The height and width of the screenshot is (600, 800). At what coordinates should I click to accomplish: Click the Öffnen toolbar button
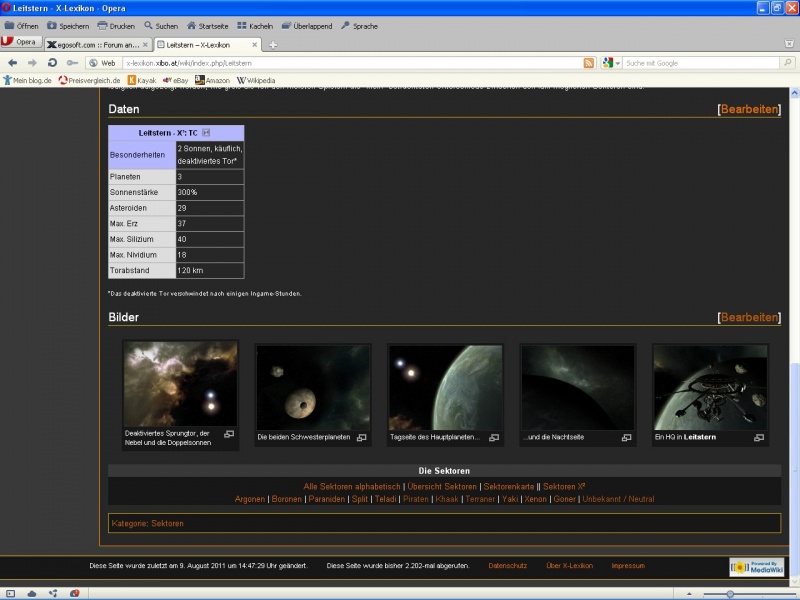[x=22, y=25]
